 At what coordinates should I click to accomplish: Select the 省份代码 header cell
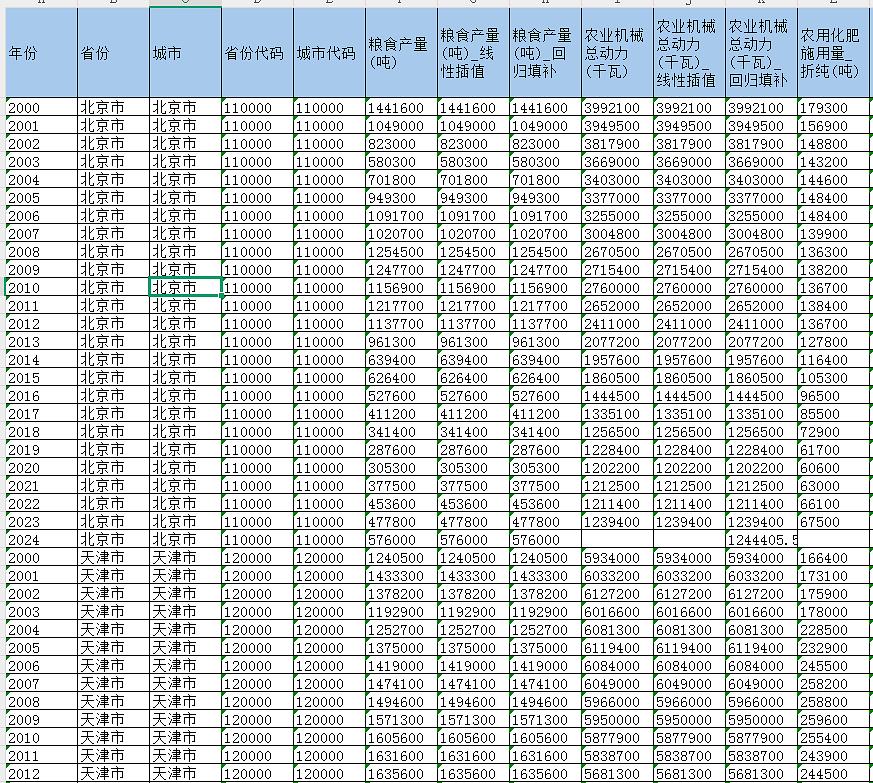point(257,53)
